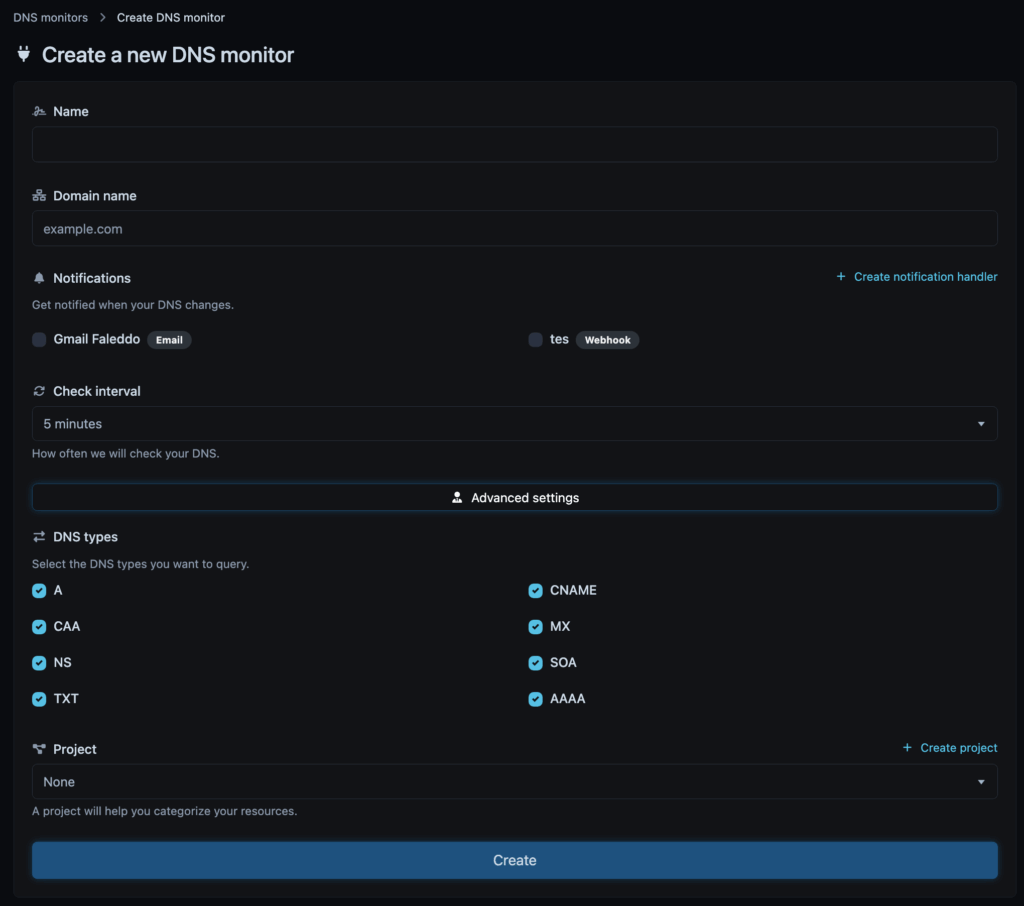Open the Project dropdown set to None

514,782
